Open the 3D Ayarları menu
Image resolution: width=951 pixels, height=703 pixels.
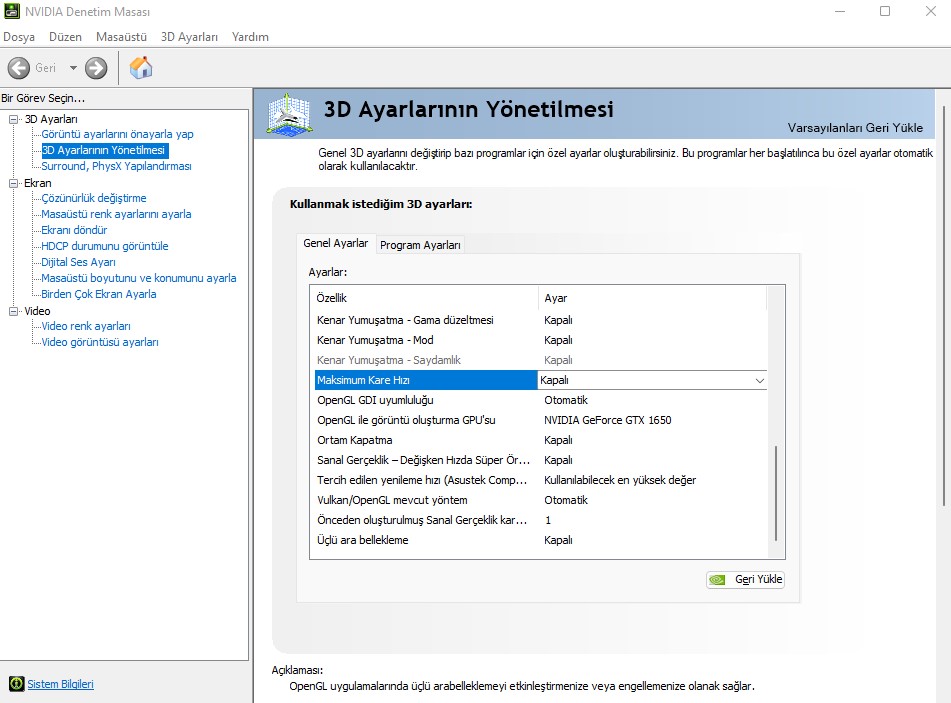[x=189, y=37]
